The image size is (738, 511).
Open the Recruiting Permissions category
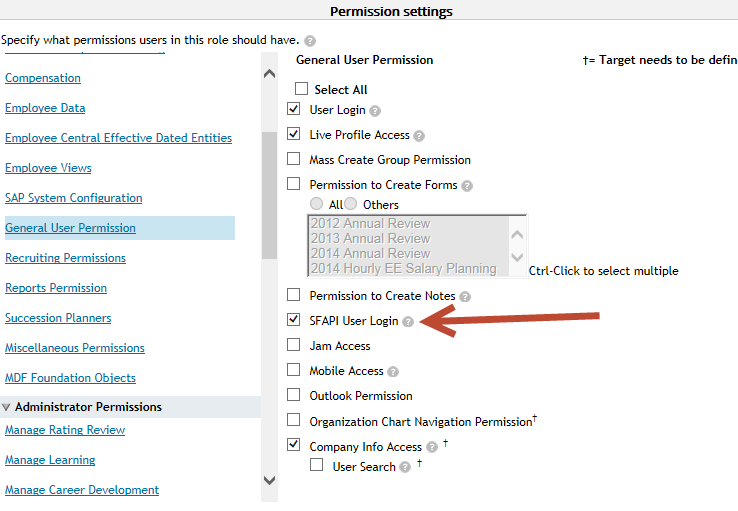tap(65, 258)
